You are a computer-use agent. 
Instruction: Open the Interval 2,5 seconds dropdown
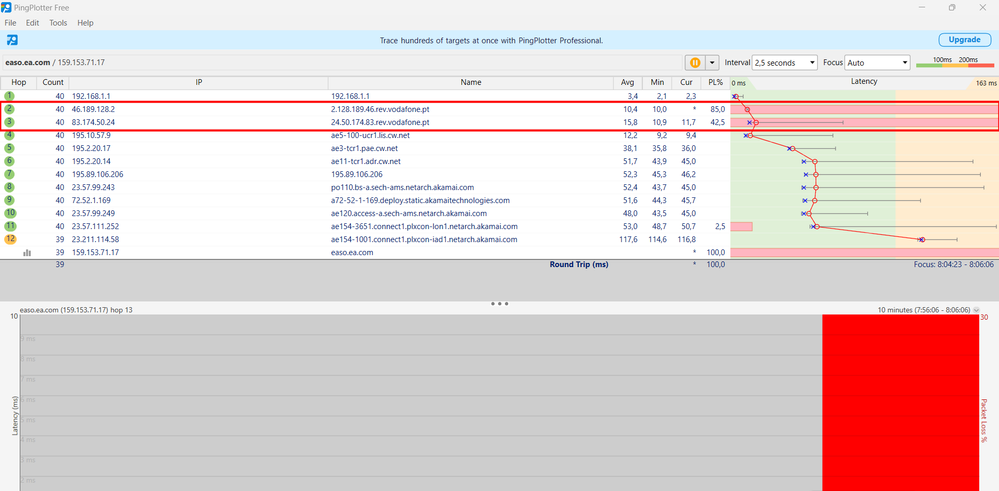[784, 62]
